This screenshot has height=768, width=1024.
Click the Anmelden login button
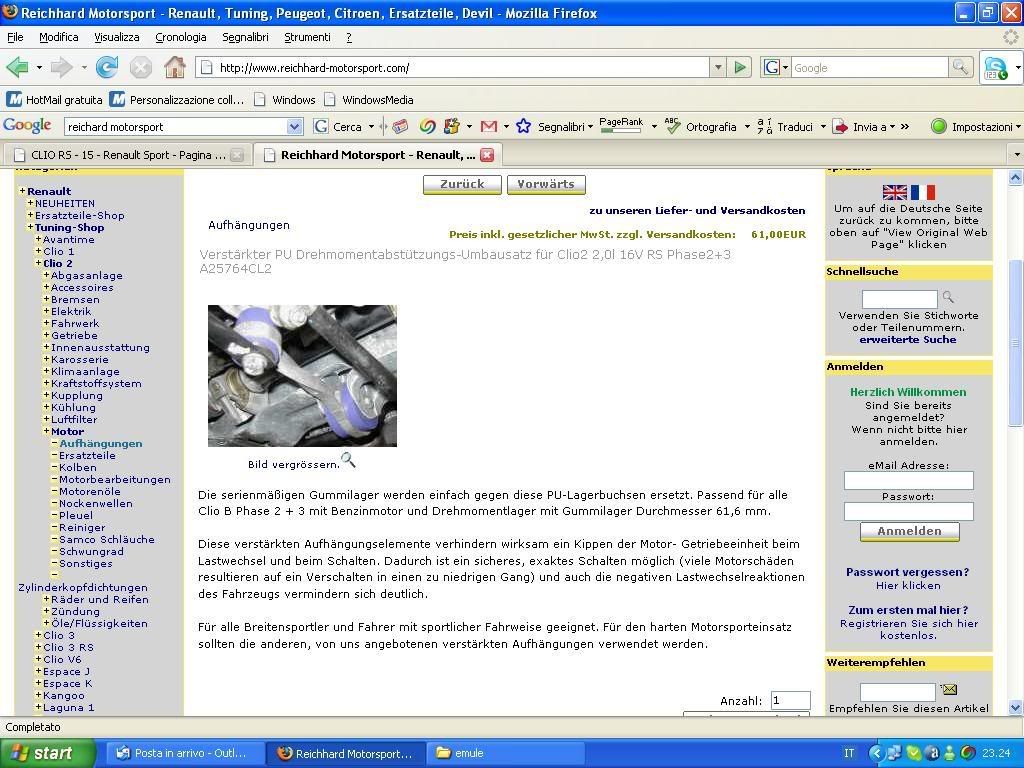(909, 532)
